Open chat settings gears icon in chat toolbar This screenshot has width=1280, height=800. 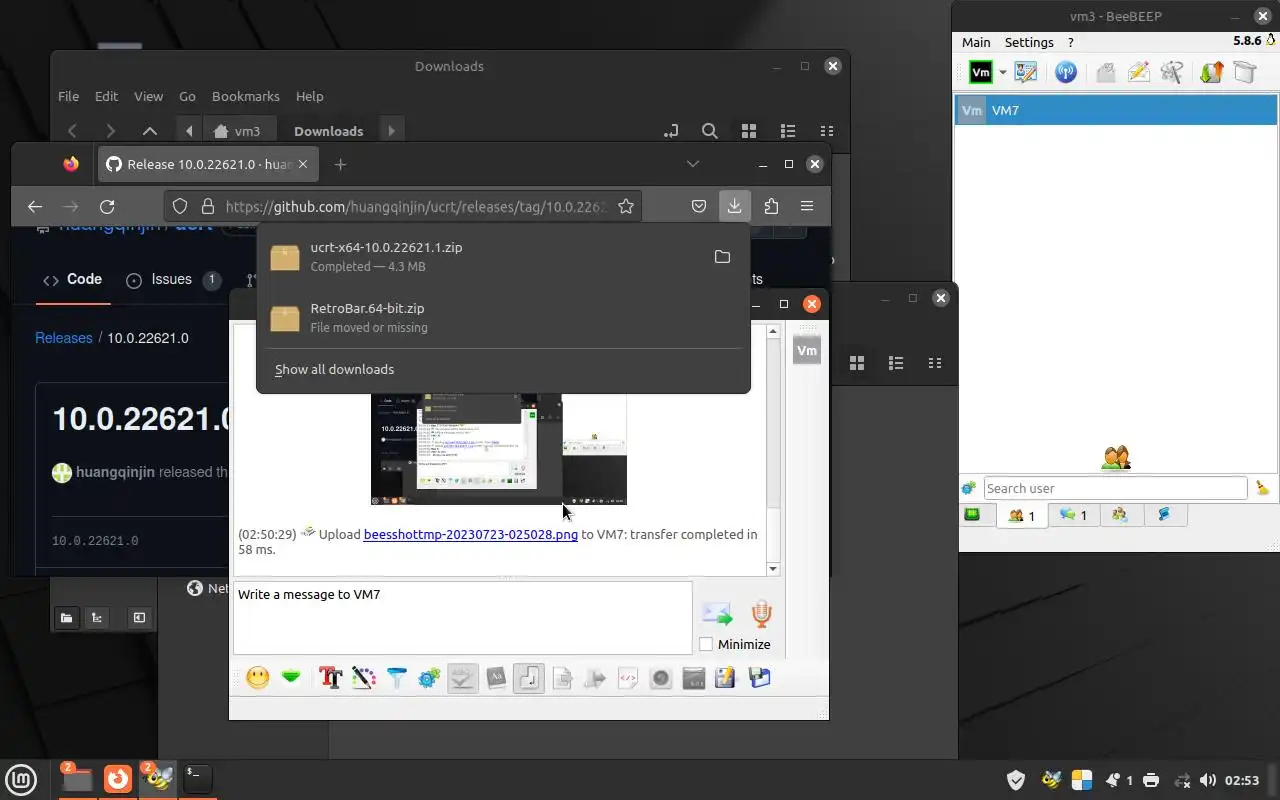pos(429,678)
